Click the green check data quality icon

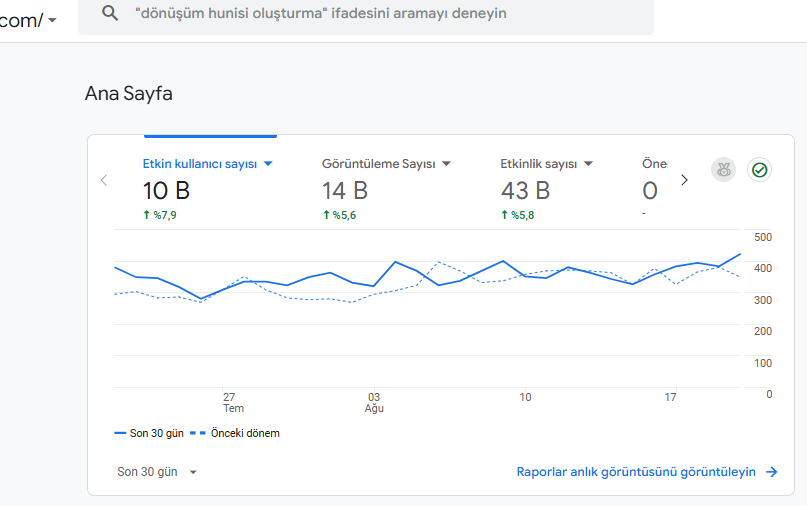pos(759,169)
